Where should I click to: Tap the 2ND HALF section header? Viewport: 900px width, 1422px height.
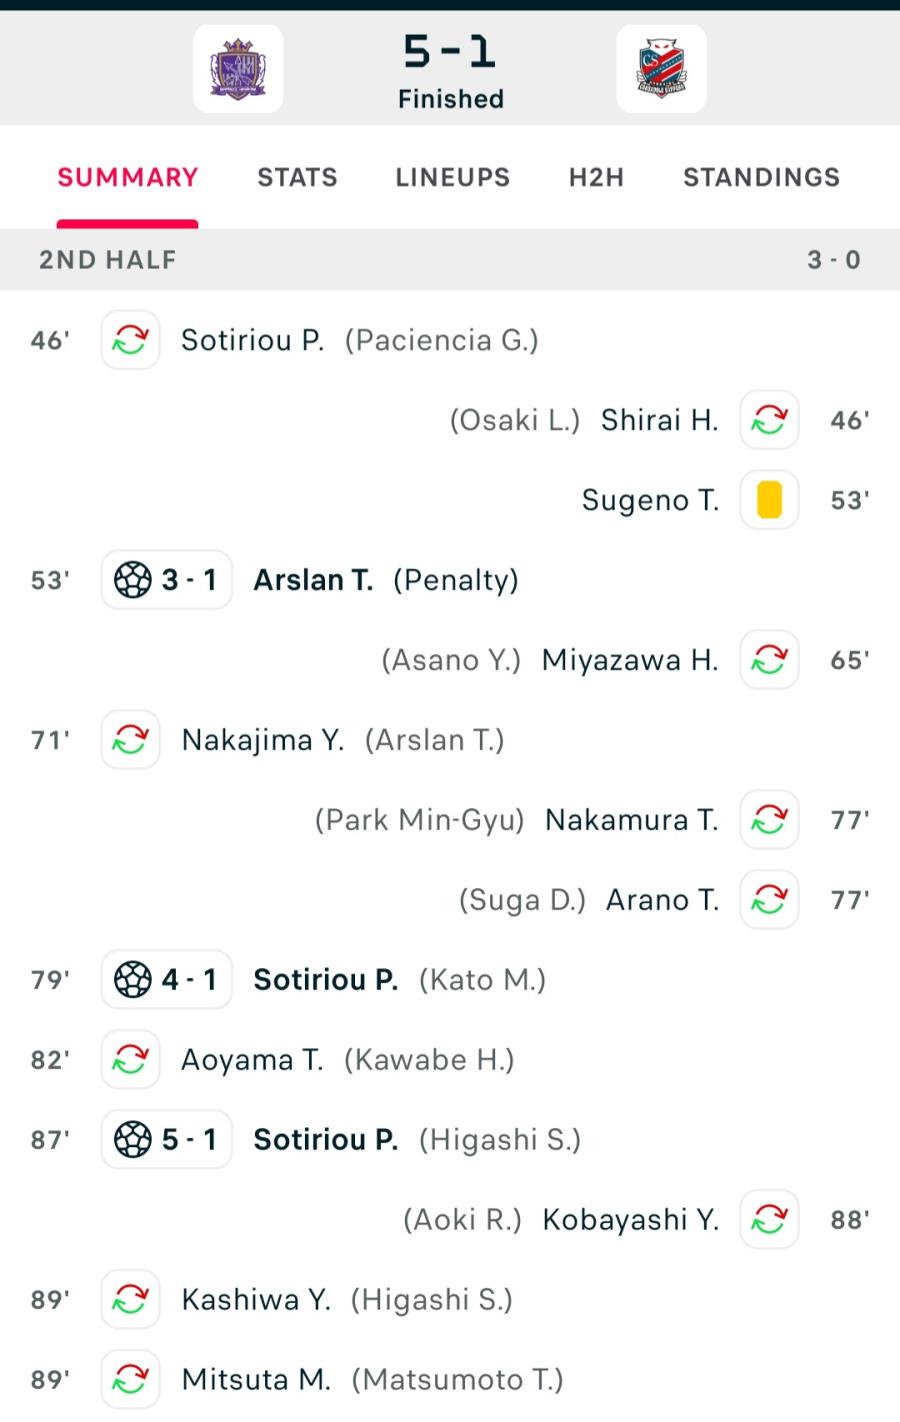click(x=450, y=260)
